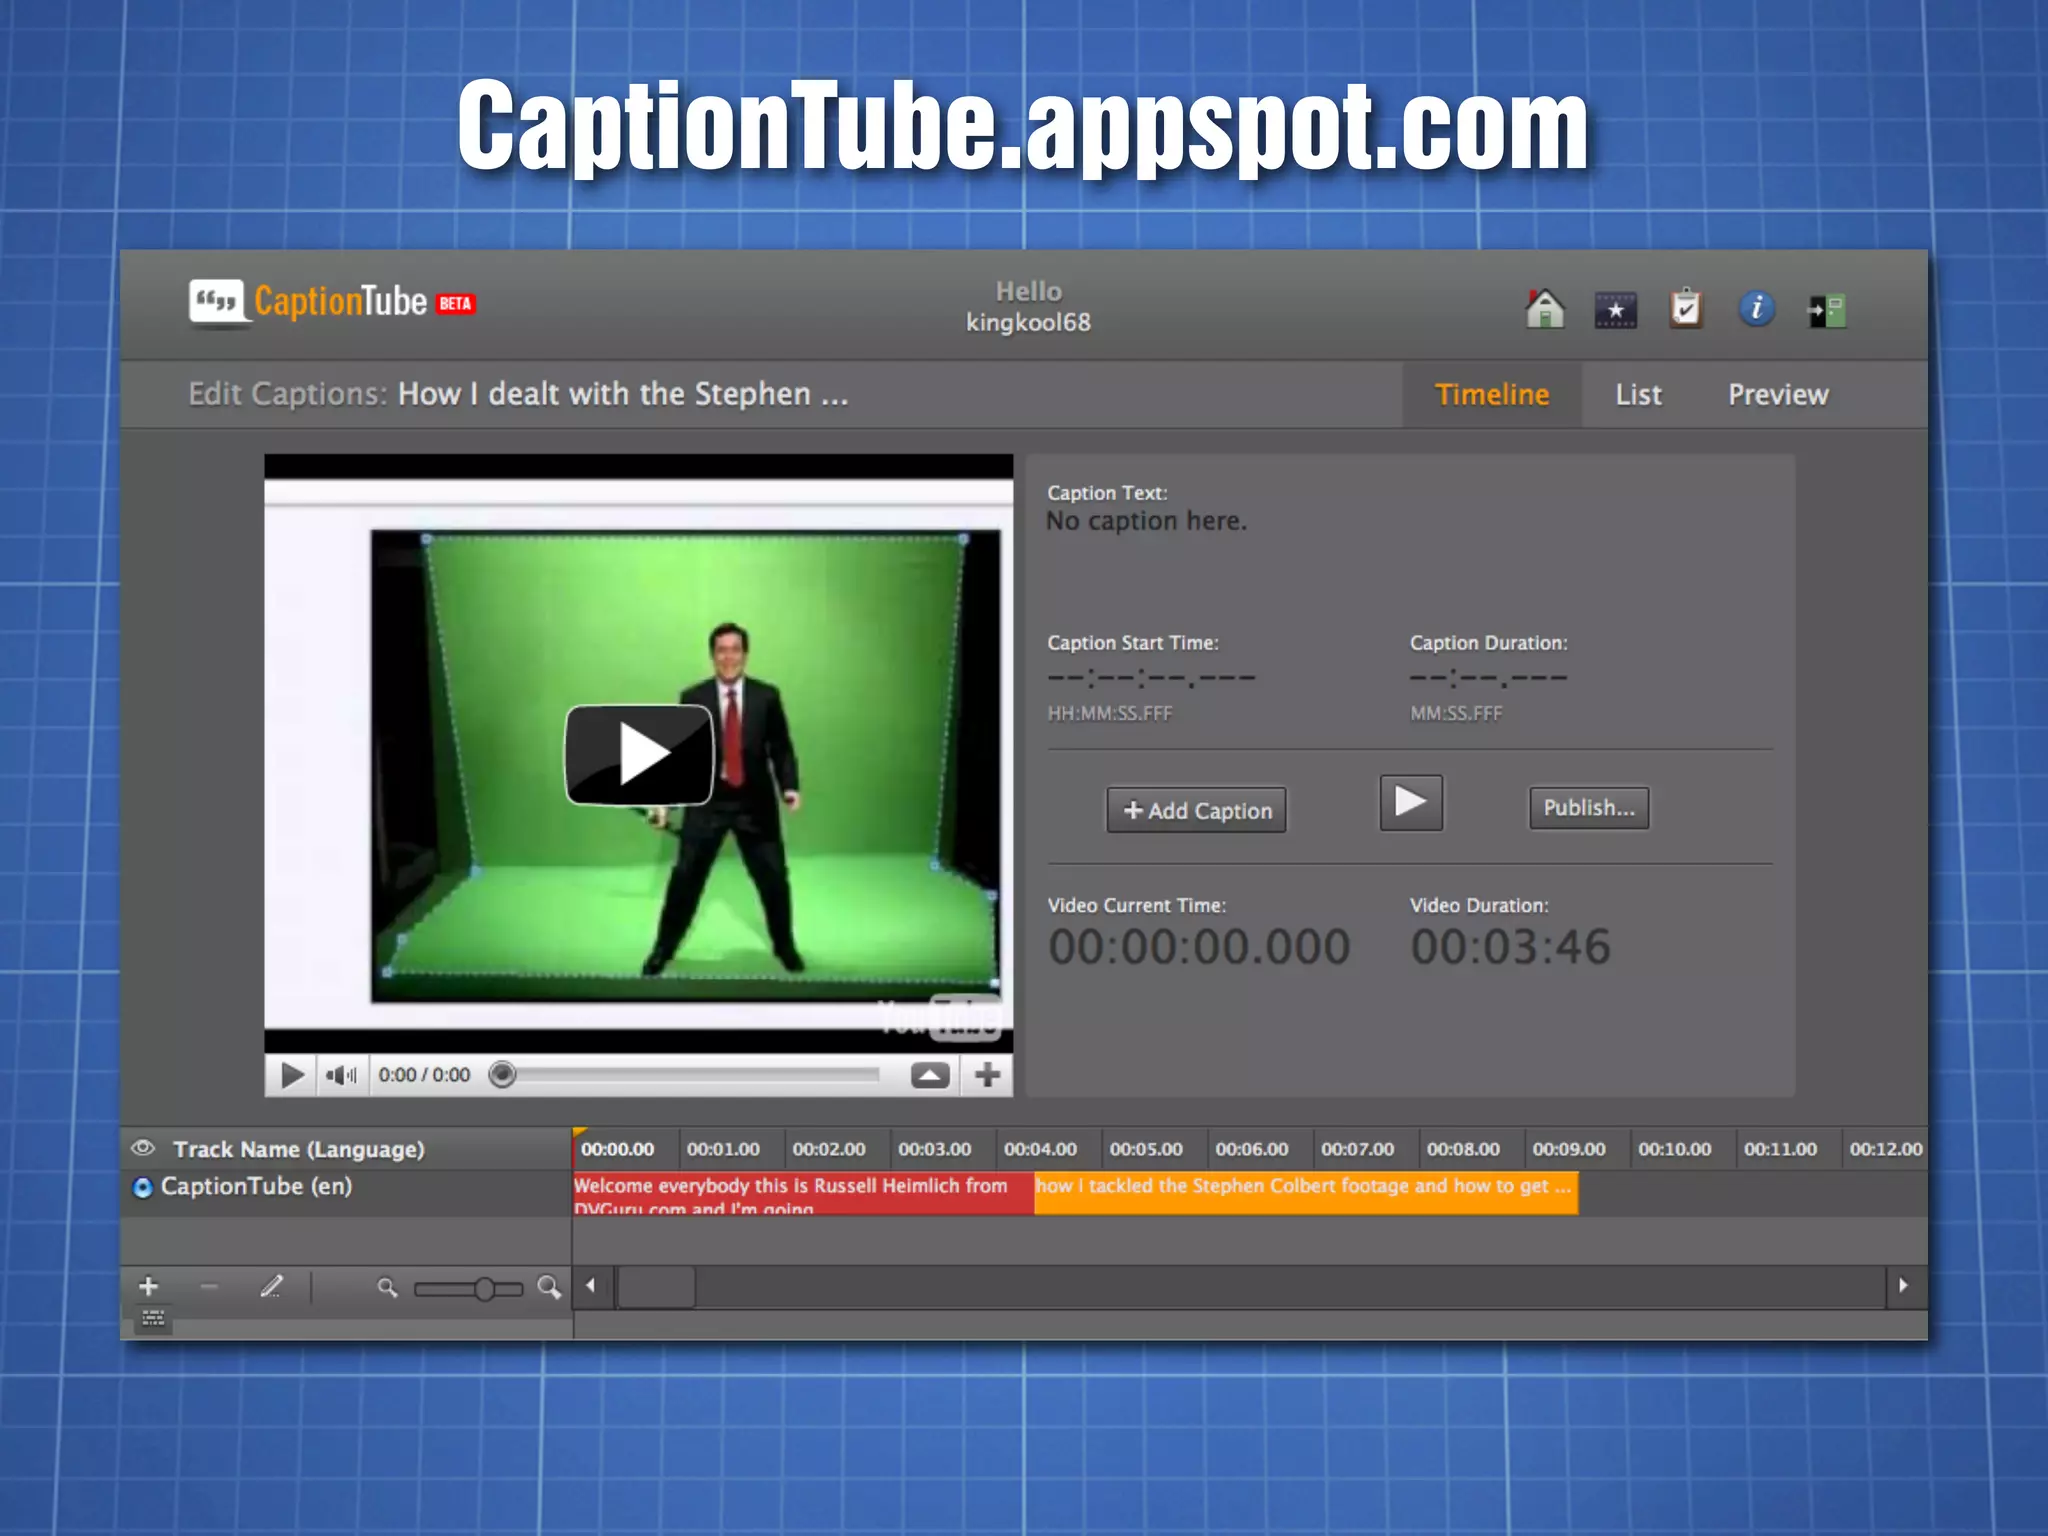Click the 'kingkool68' username
The width and height of the screenshot is (2048, 1536).
click(x=1028, y=323)
